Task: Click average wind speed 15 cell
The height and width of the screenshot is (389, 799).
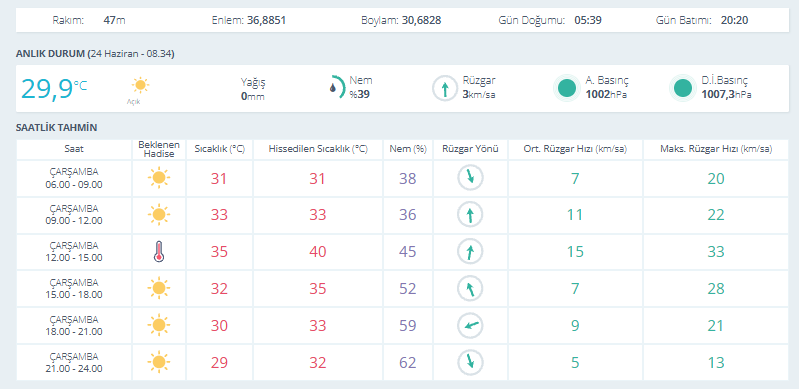Action: click(575, 252)
